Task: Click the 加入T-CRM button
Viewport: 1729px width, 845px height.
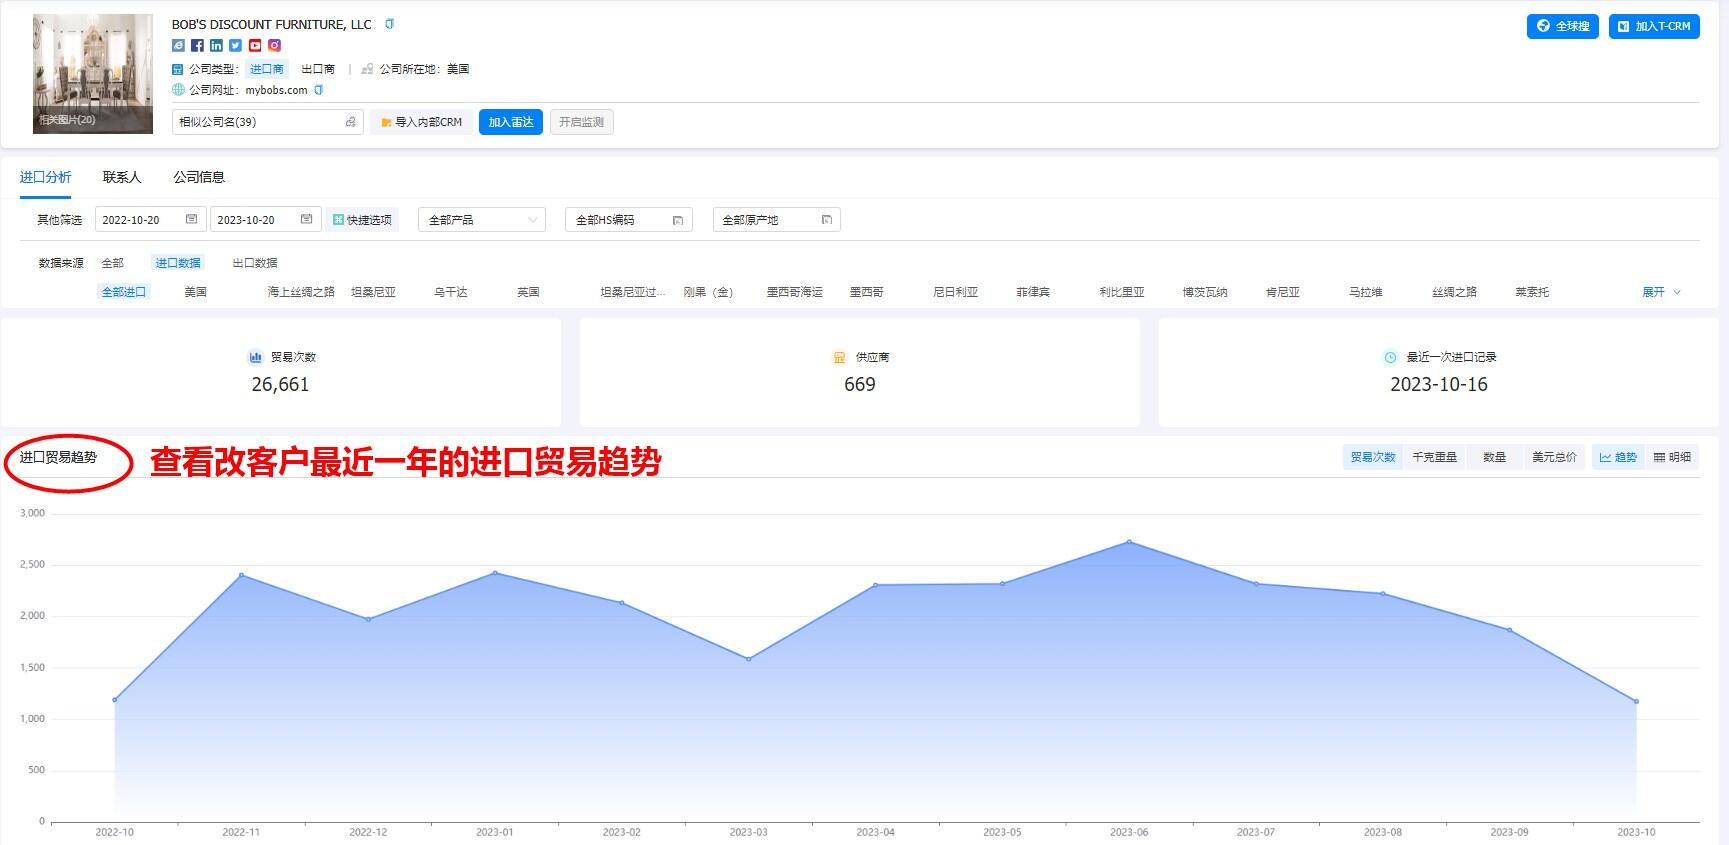Action: click(x=1654, y=26)
